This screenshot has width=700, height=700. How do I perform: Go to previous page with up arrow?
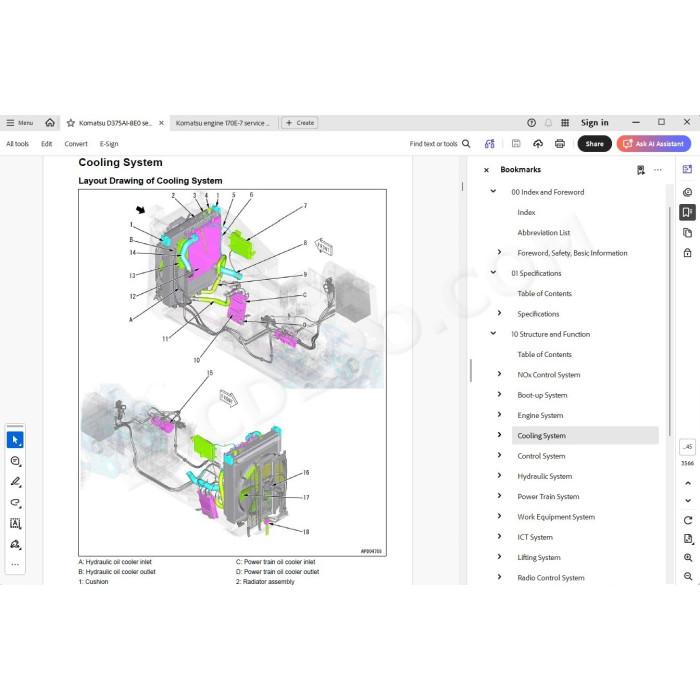688,483
